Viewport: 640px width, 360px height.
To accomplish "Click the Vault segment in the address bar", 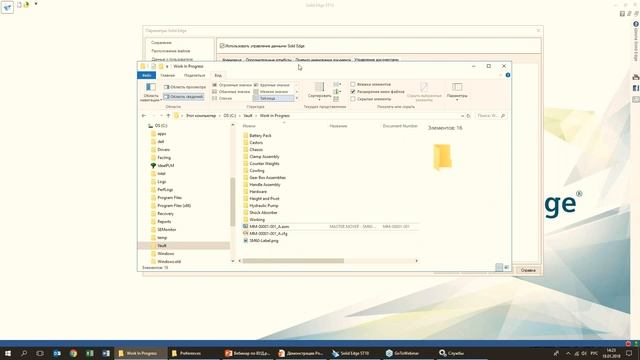I will coord(248,116).
